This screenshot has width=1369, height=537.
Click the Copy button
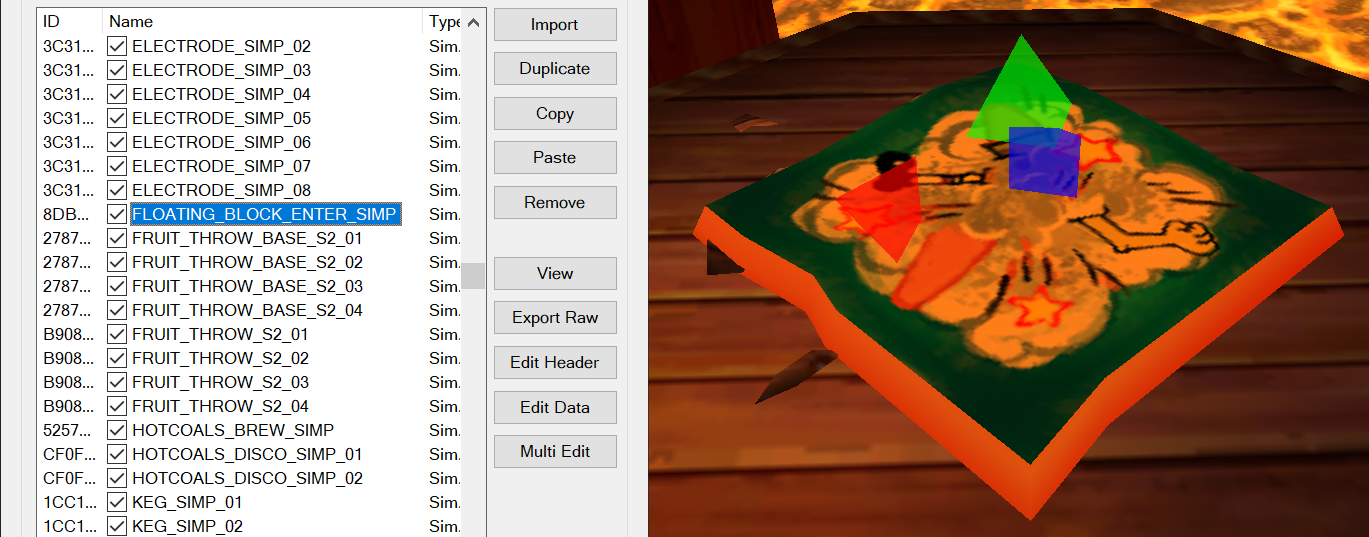tap(555, 113)
